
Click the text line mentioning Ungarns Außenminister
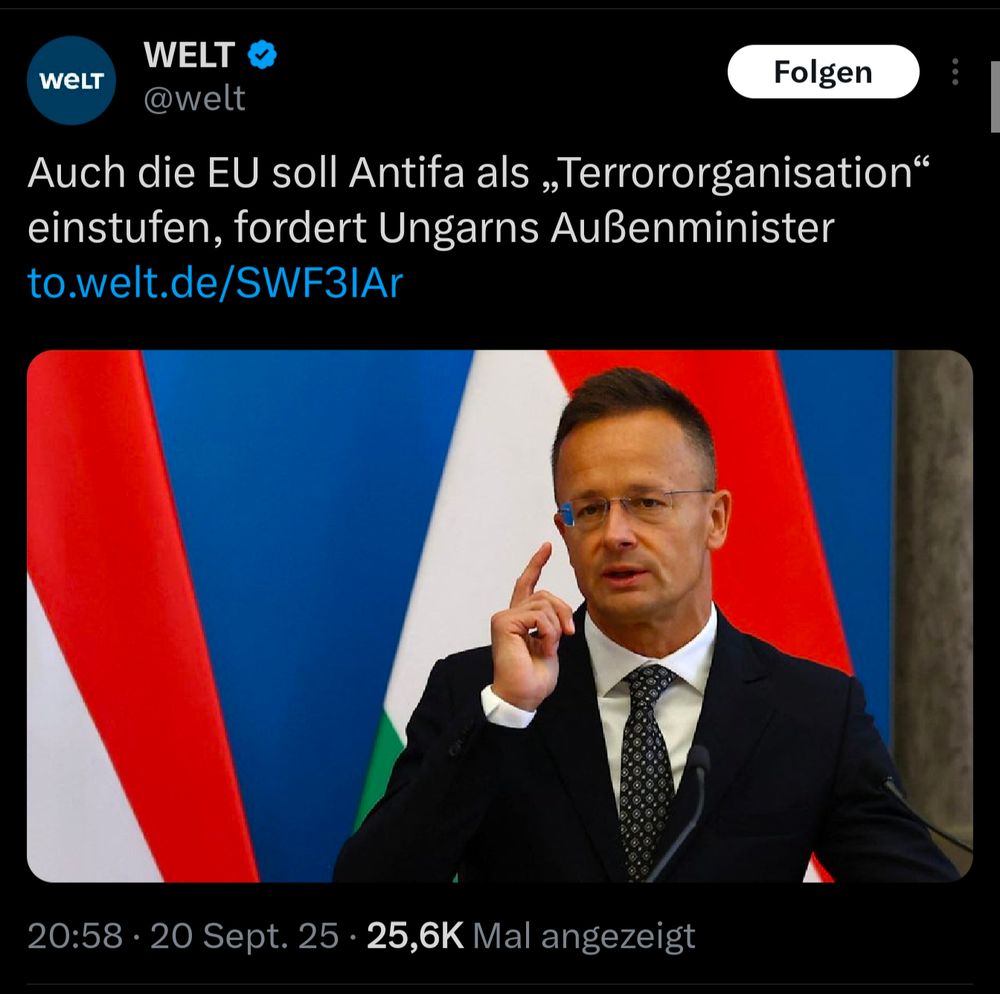tap(430, 228)
